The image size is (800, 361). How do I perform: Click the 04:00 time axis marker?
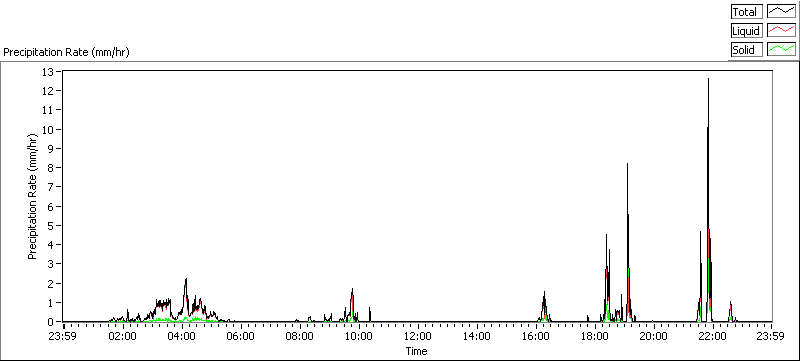182,336
